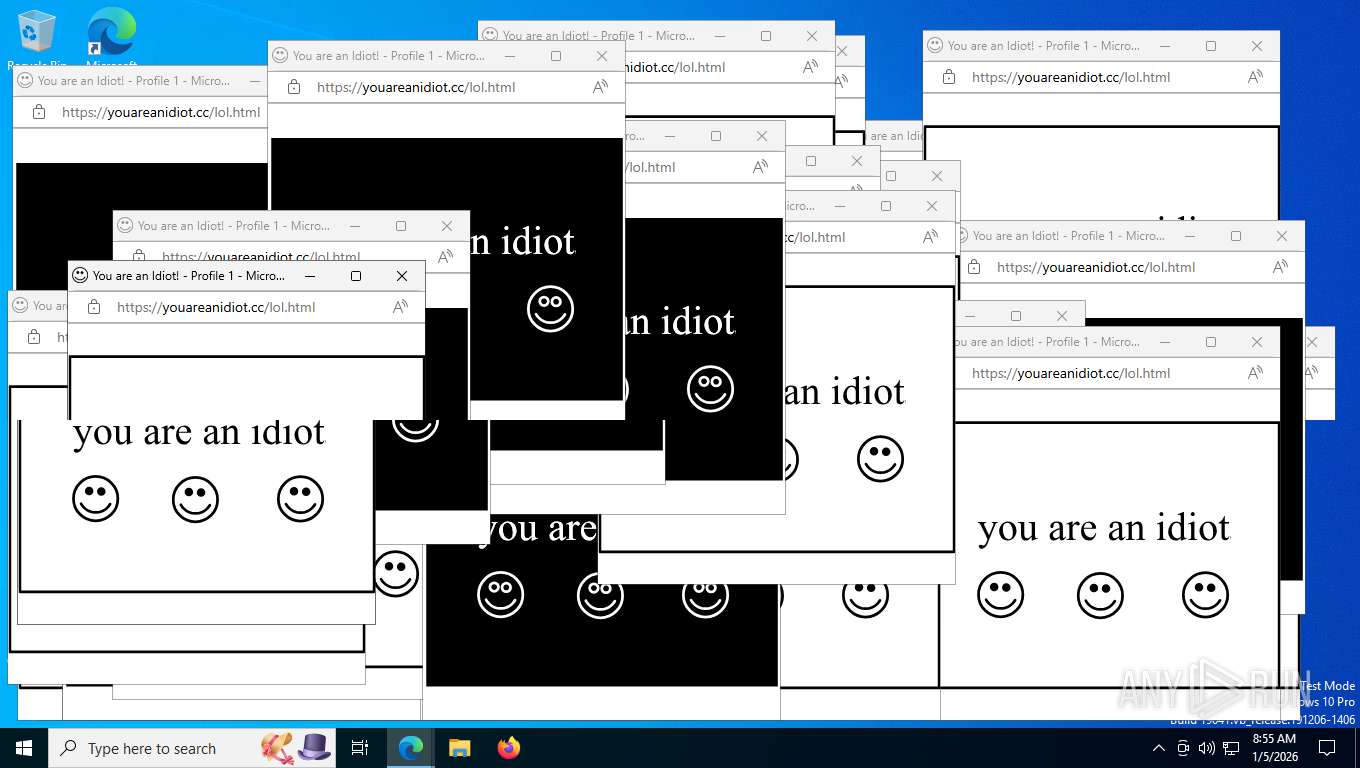Open the Meet Now tray icon

(x=1183, y=748)
